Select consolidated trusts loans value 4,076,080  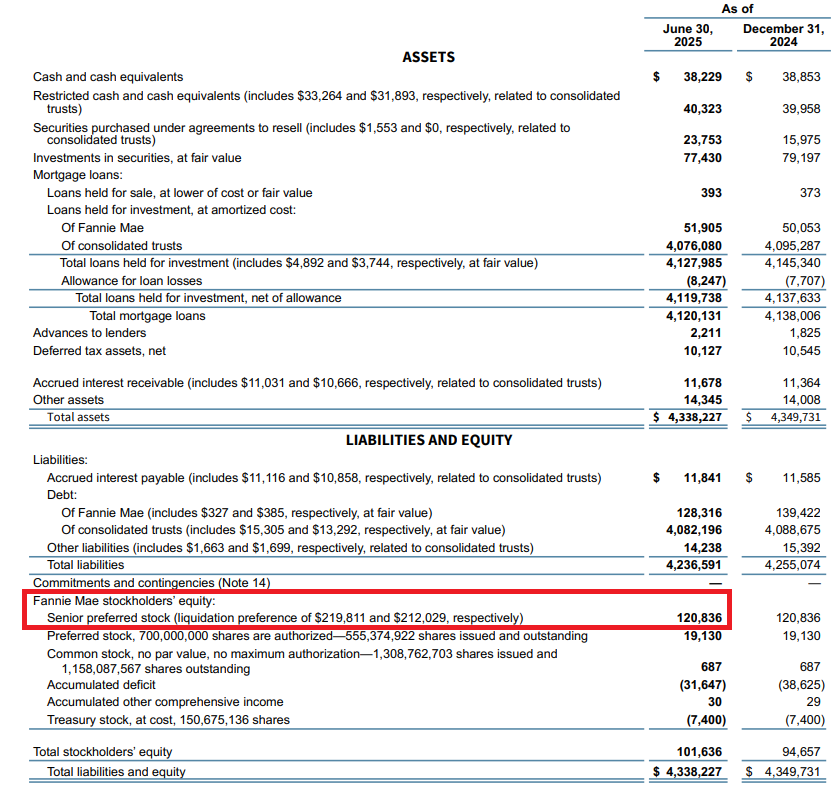click(x=694, y=246)
